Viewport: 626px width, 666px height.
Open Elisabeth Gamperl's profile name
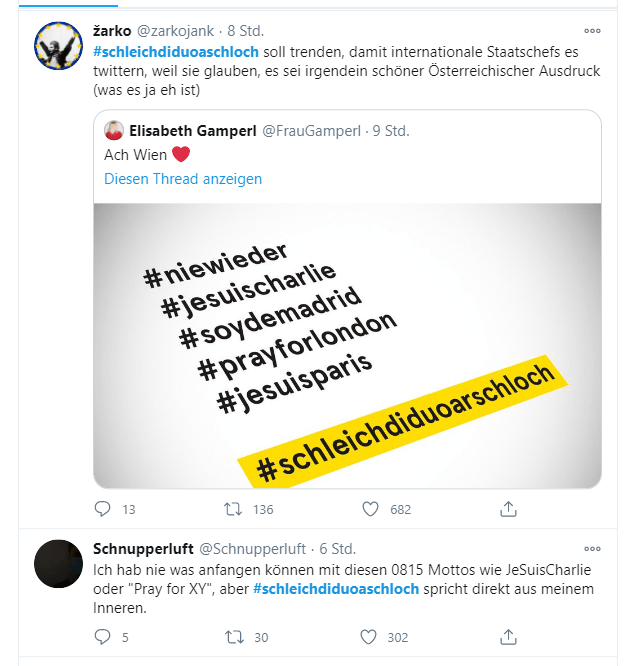[x=192, y=131]
